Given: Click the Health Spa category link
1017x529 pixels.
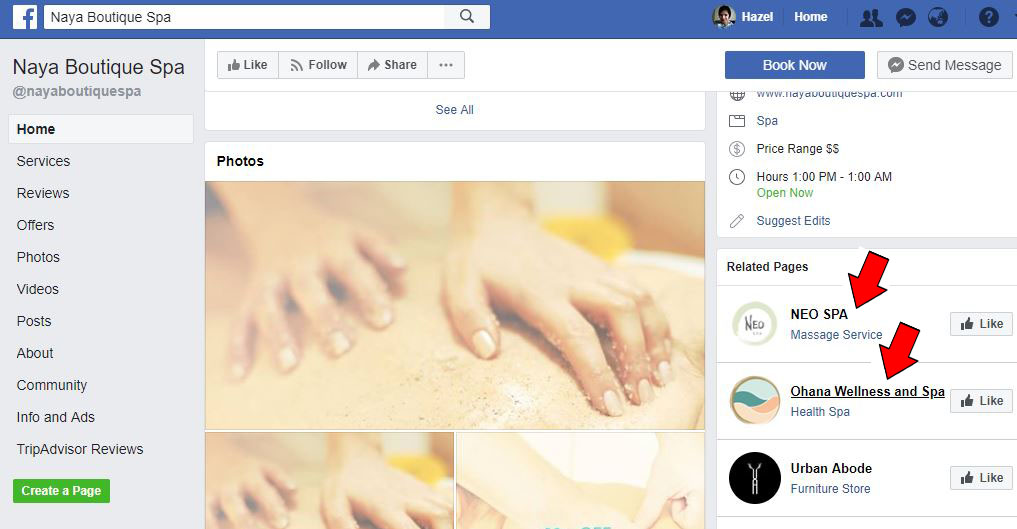Looking at the screenshot, I should coord(820,412).
